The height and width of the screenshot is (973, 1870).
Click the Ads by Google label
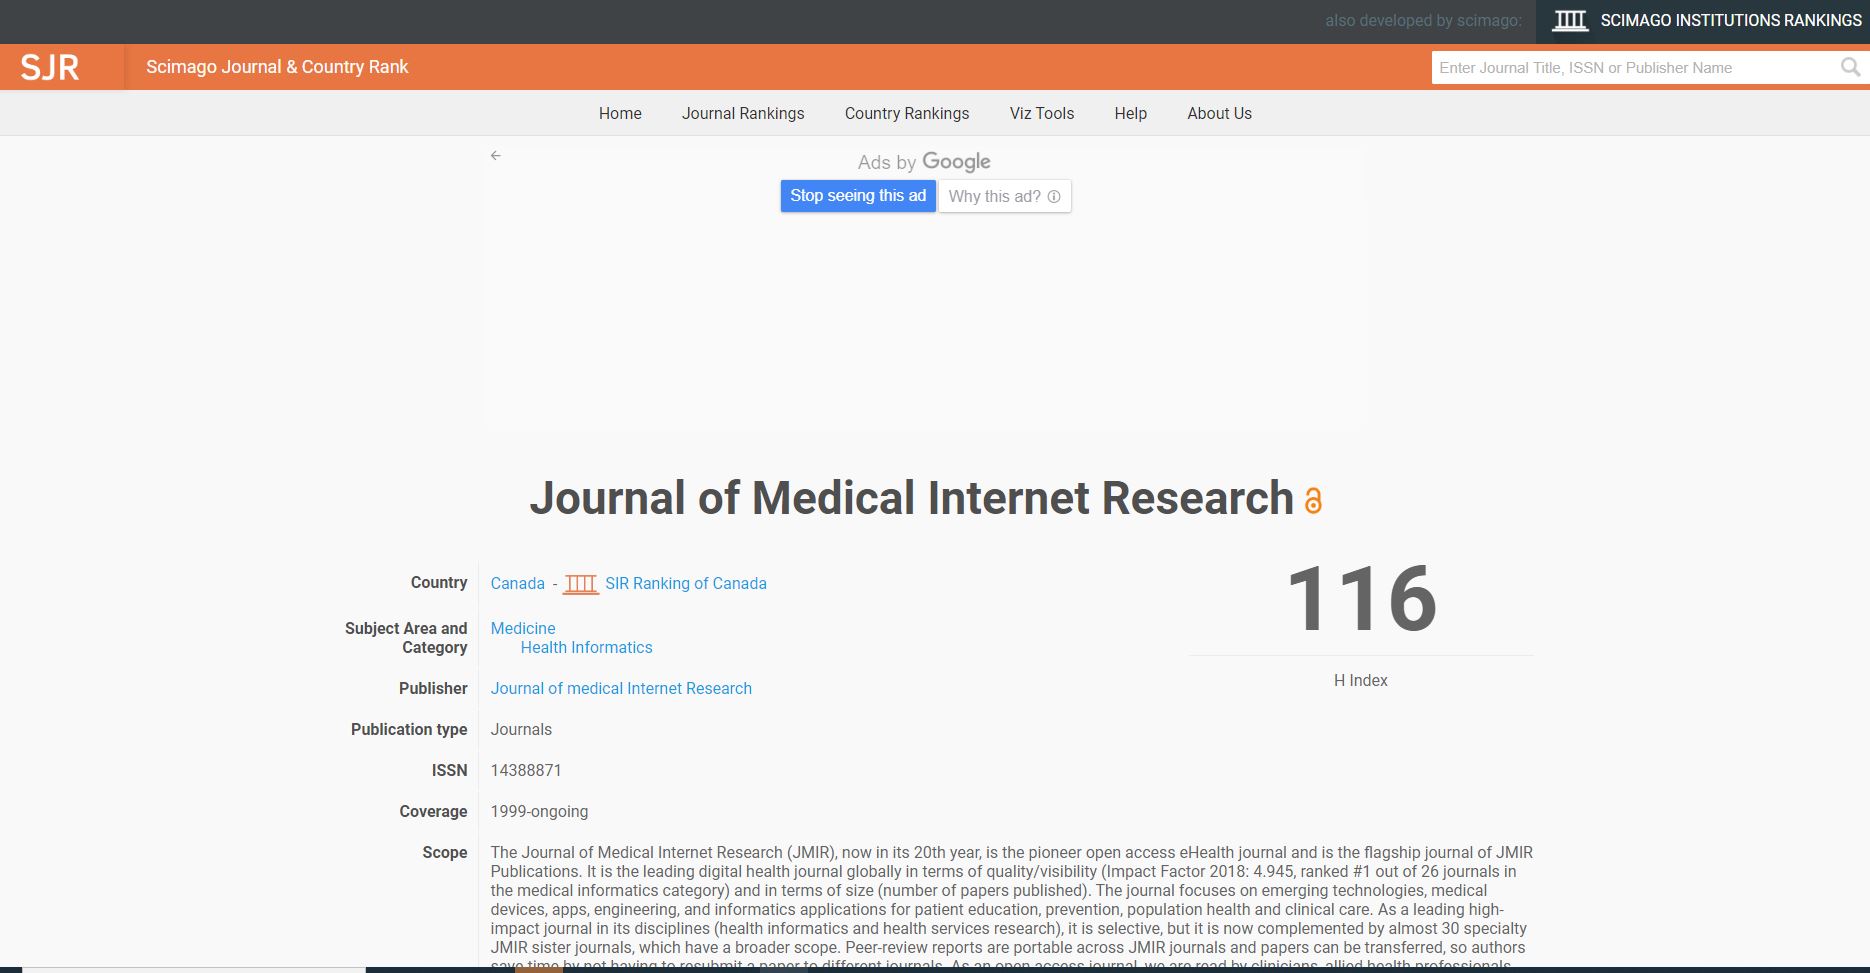pyautogui.click(x=924, y=162)
